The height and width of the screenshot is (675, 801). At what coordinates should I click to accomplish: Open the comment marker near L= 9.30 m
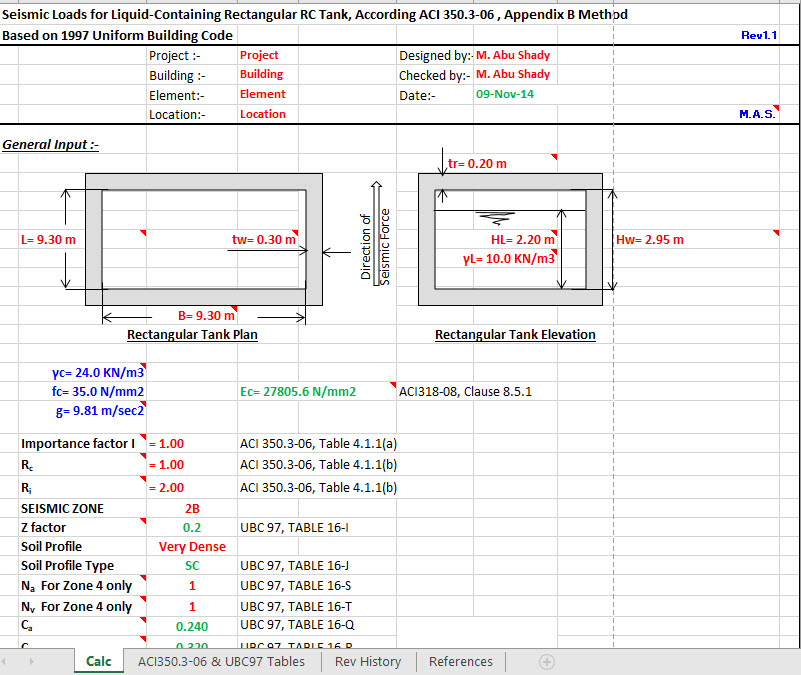click(142, 231)
